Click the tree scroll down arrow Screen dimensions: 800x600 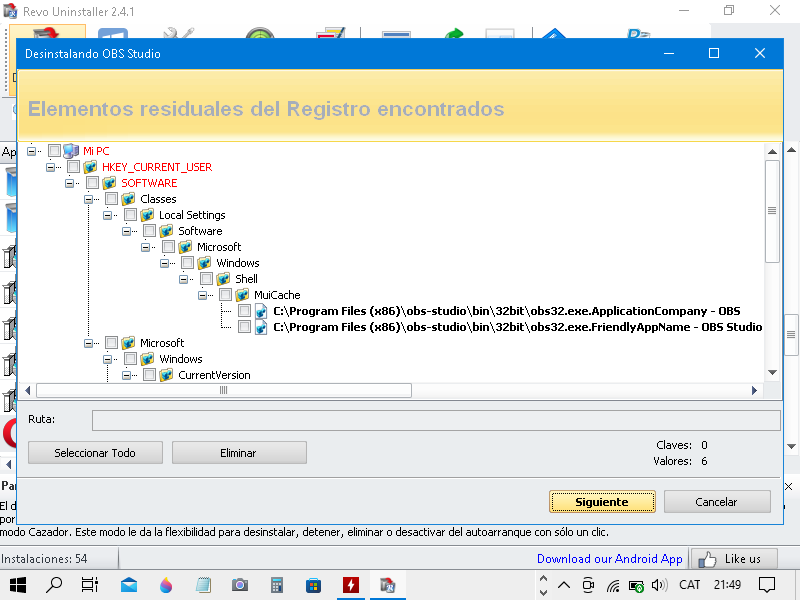[x=772, y=372]
